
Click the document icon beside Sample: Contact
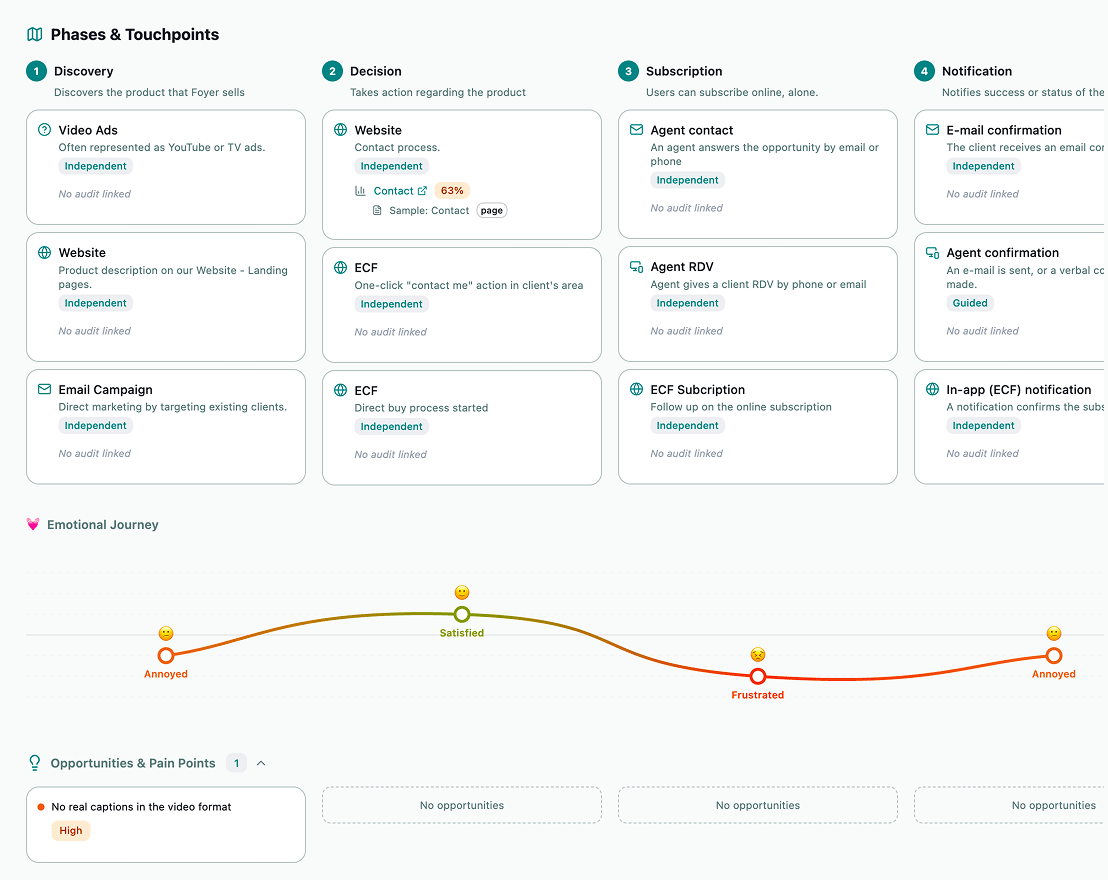pyautogui.click(x=377, y=211)
